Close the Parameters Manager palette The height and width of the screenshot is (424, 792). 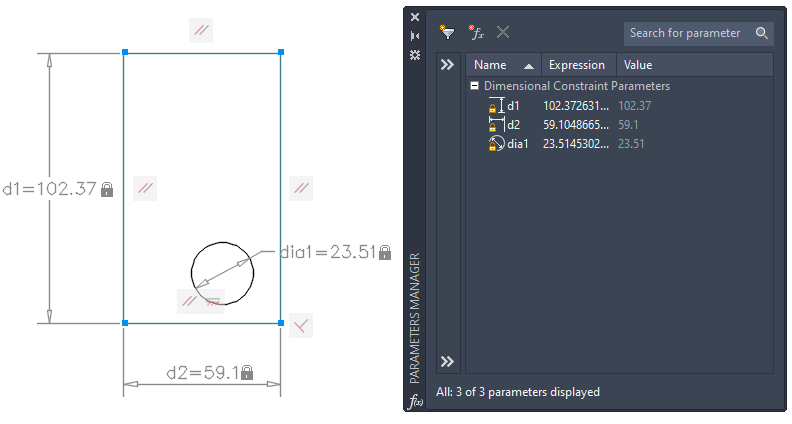click(415, 17)
